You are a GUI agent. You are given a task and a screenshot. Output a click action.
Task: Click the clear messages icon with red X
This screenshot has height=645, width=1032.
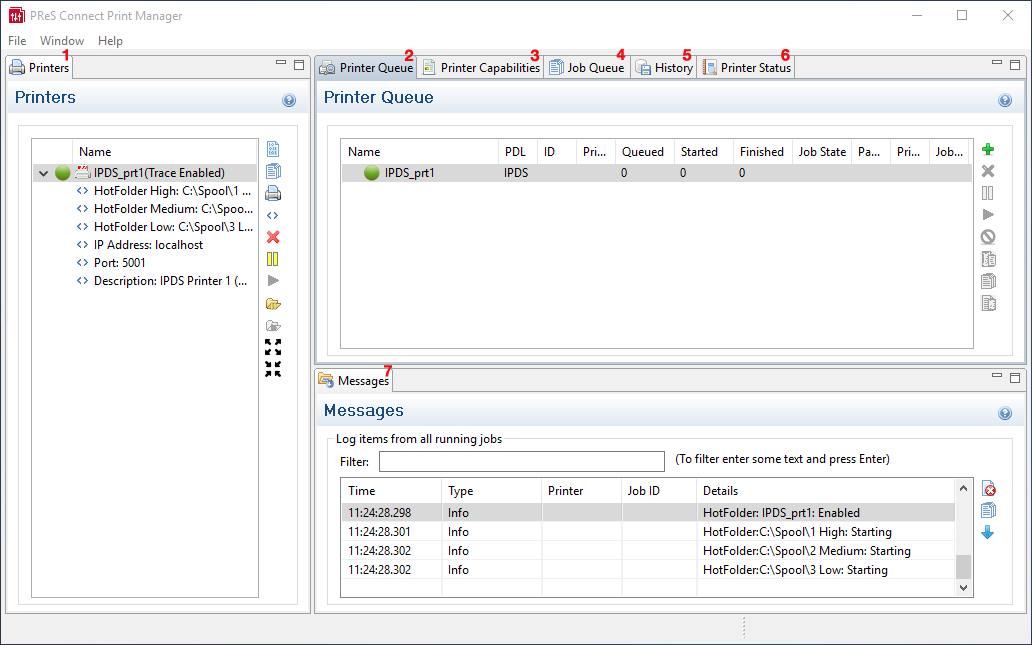tap(988, 489)
